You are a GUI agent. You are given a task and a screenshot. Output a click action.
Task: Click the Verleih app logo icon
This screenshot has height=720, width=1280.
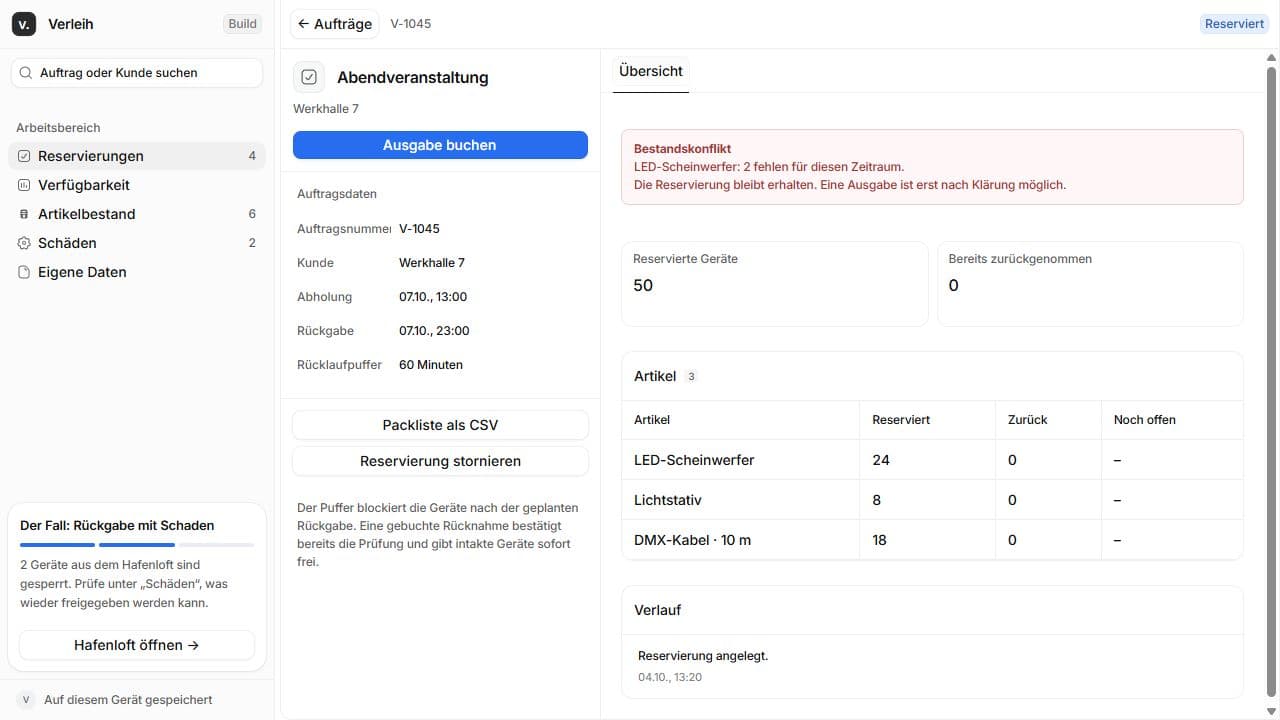tap(24, 24)
